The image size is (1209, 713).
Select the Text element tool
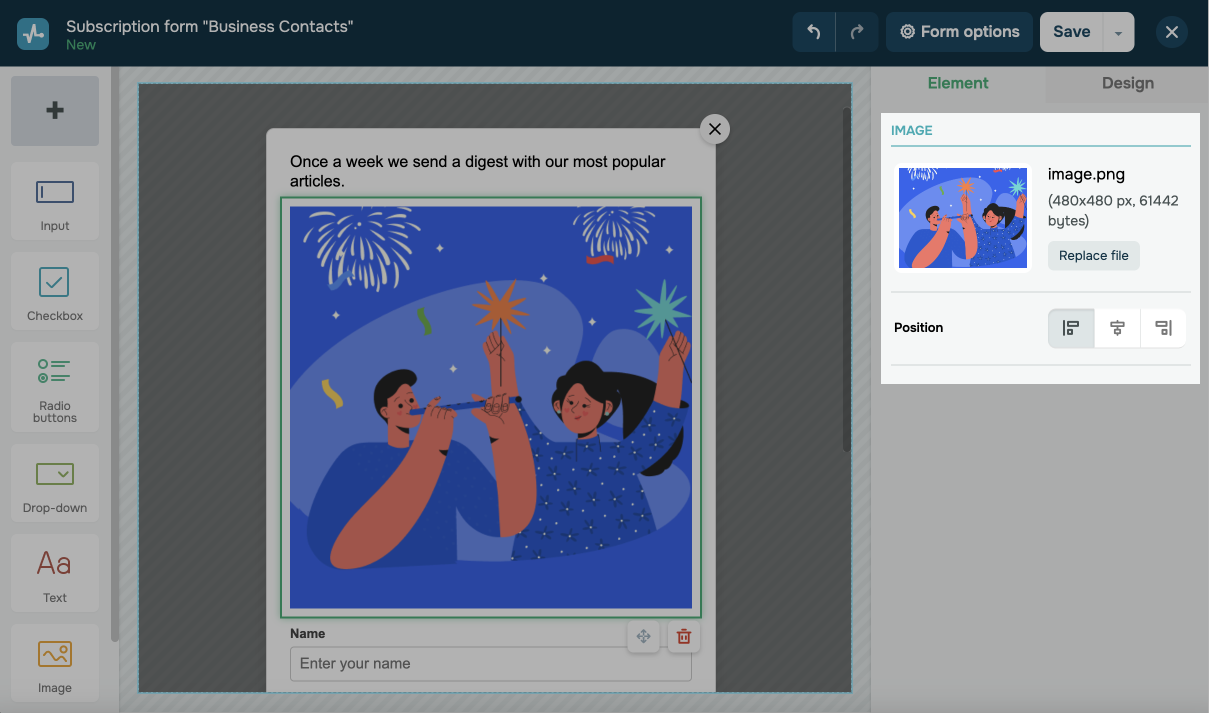[55, 573]
